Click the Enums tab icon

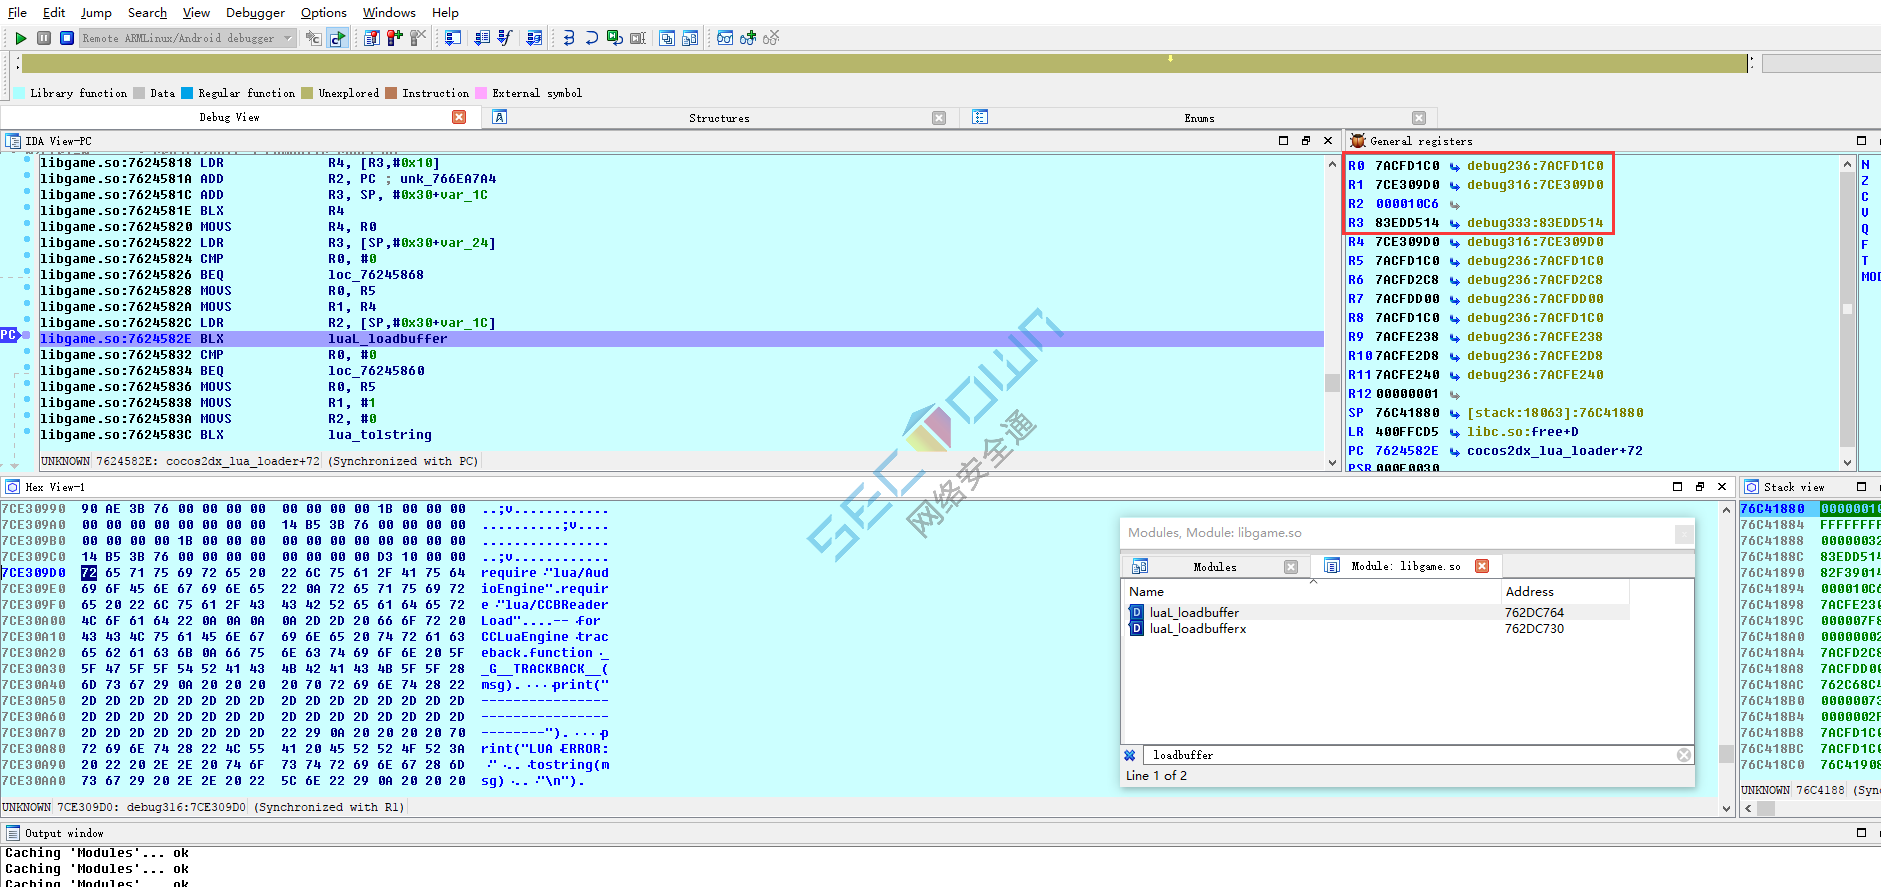[980, 117]
